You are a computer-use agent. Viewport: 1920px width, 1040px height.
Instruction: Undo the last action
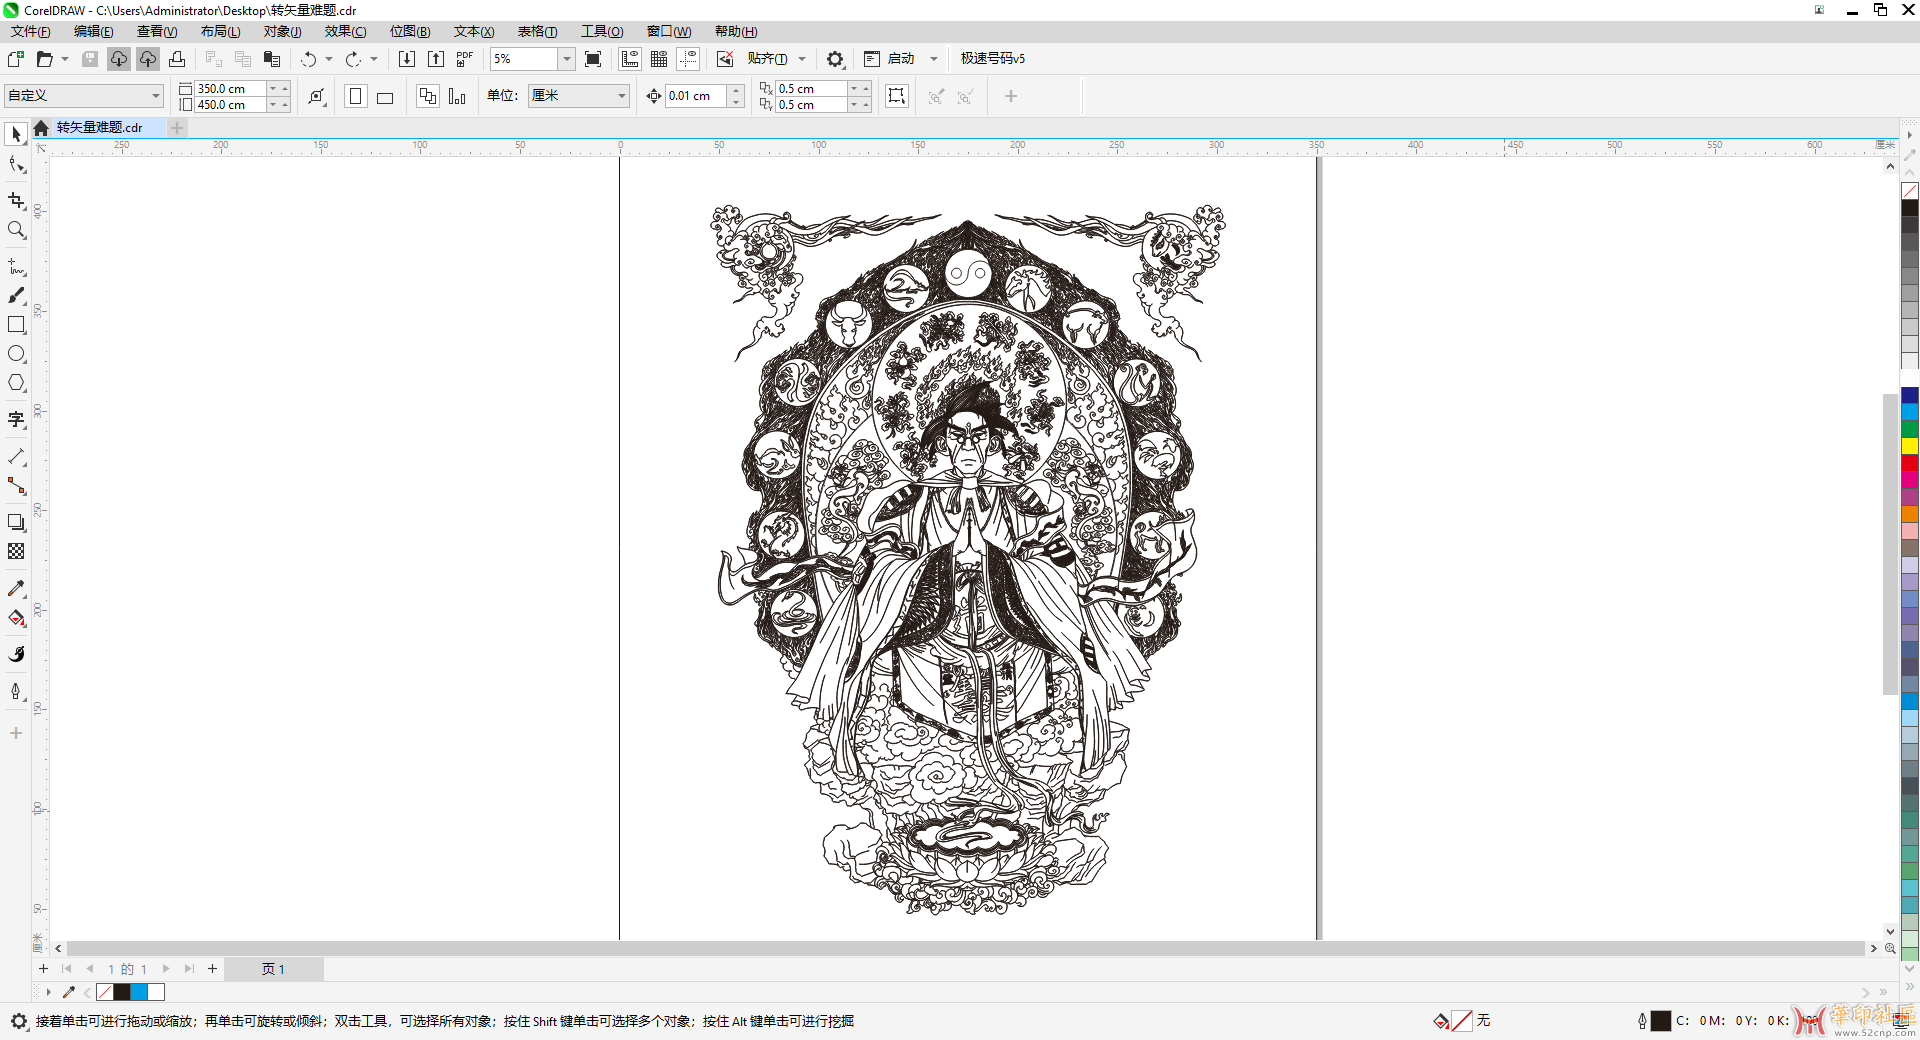pyautogui.click(x=309, y=59)
